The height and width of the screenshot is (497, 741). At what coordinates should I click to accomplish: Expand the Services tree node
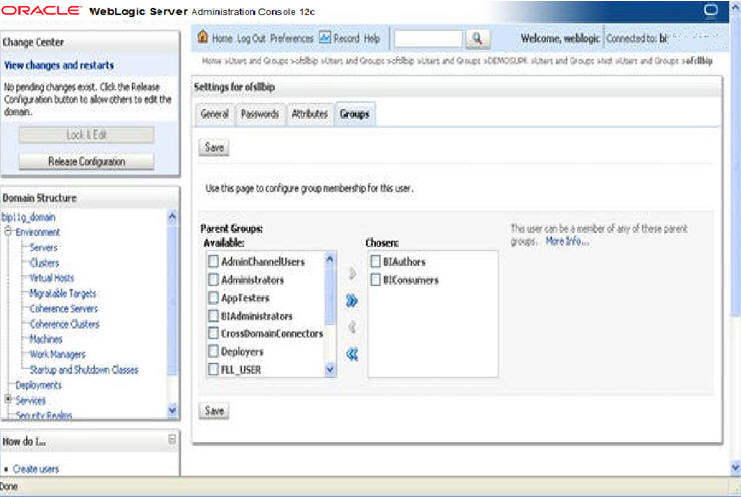click(8, 400)
